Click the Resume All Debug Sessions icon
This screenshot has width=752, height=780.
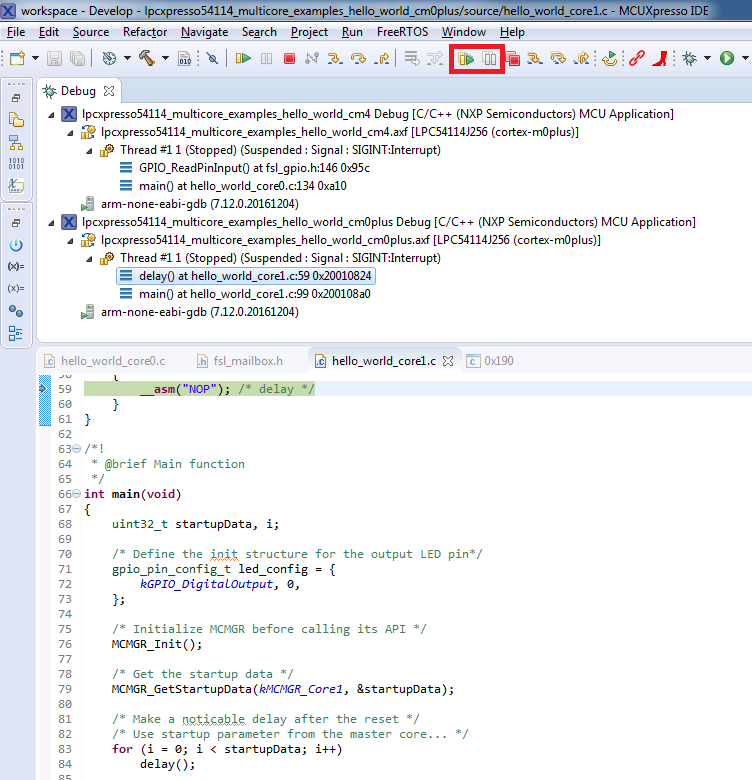coord(467,59)
